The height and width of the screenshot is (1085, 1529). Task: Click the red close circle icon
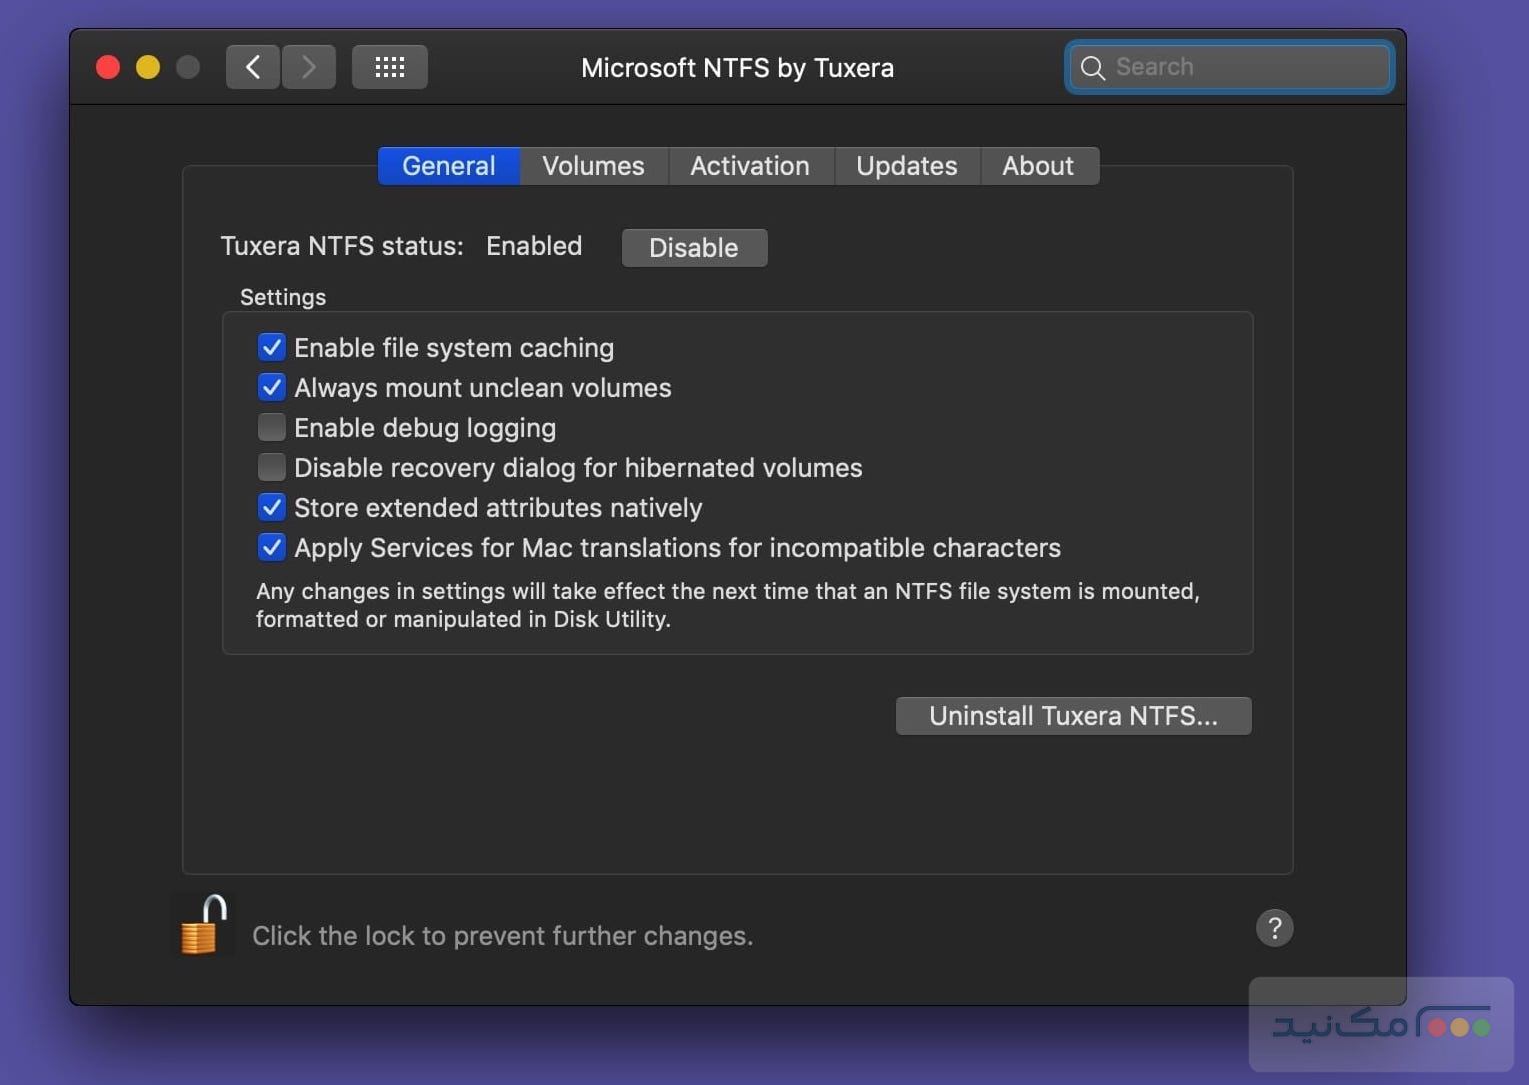[x=108, y=66]
